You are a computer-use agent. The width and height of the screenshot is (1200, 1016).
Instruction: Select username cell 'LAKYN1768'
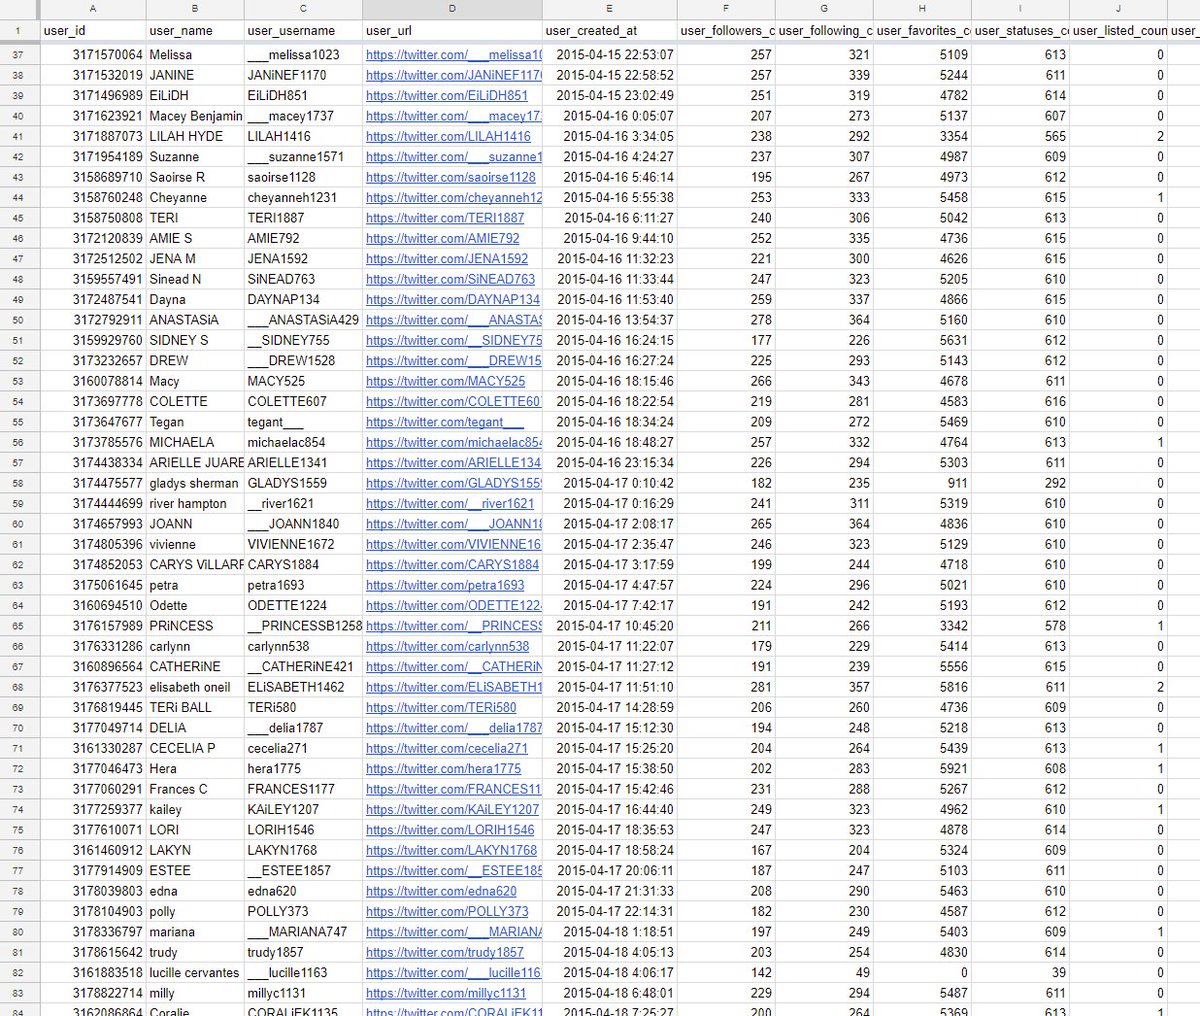pos(304,850)
